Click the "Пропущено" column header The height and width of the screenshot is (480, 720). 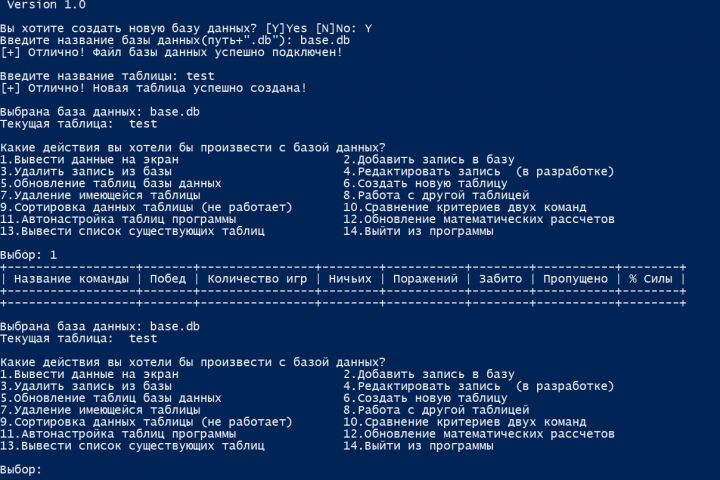click(x=574, y=278)
